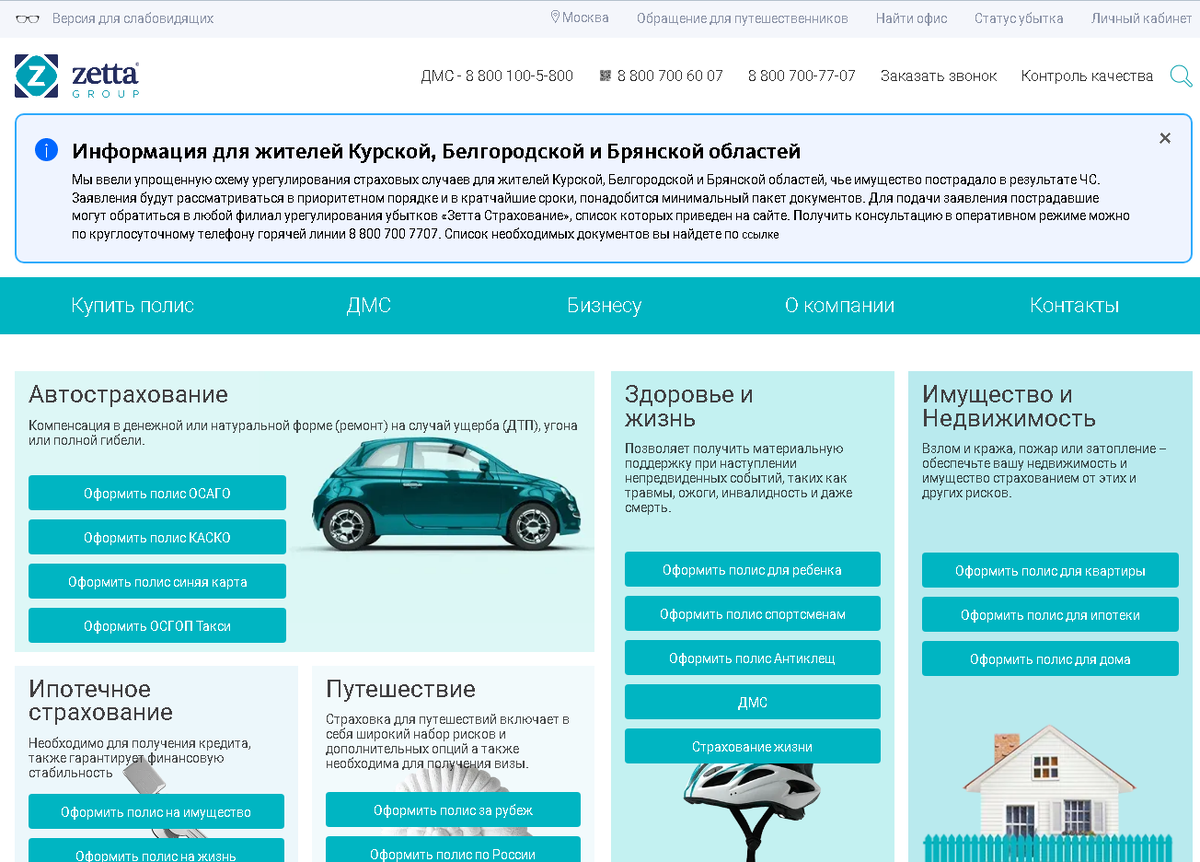The width and height of the screenshot is (1200, 862).
Task: Open the search magnifier icon
Action: point(1180,76)
